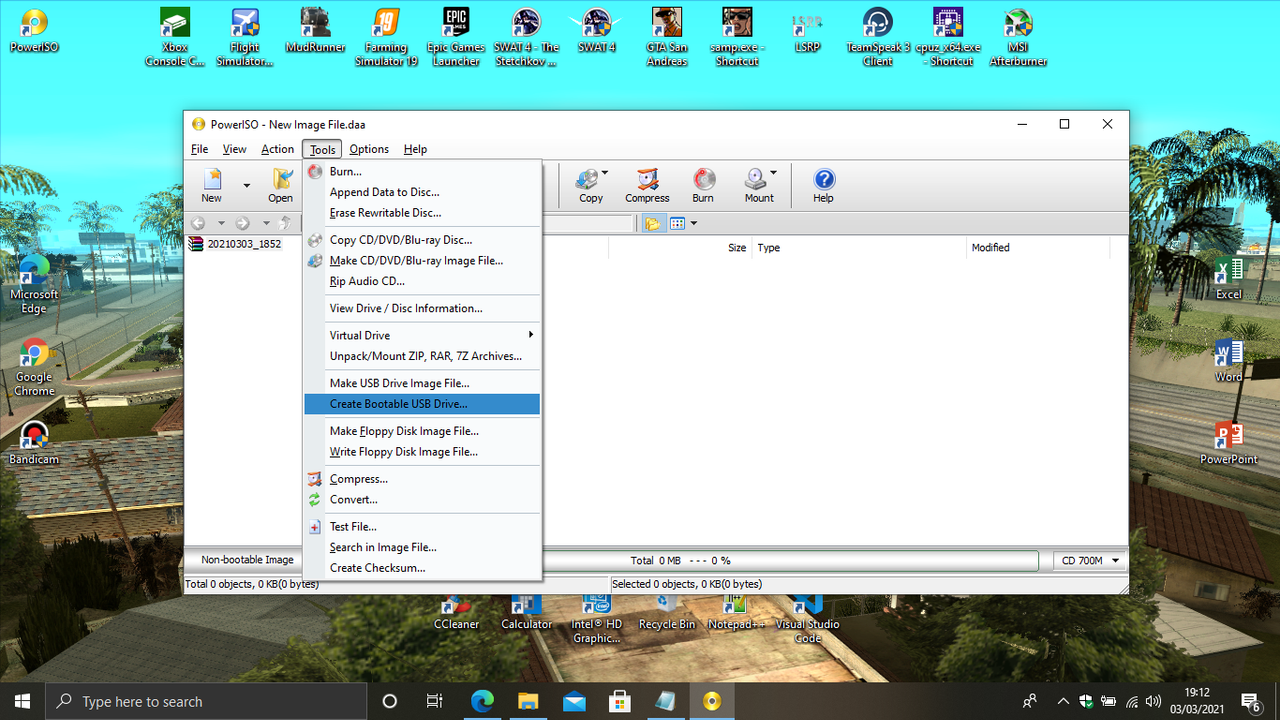1280x720 pixels.
Task: Open the Help menu
Action: pyautogui.click(x=415, y=149)
